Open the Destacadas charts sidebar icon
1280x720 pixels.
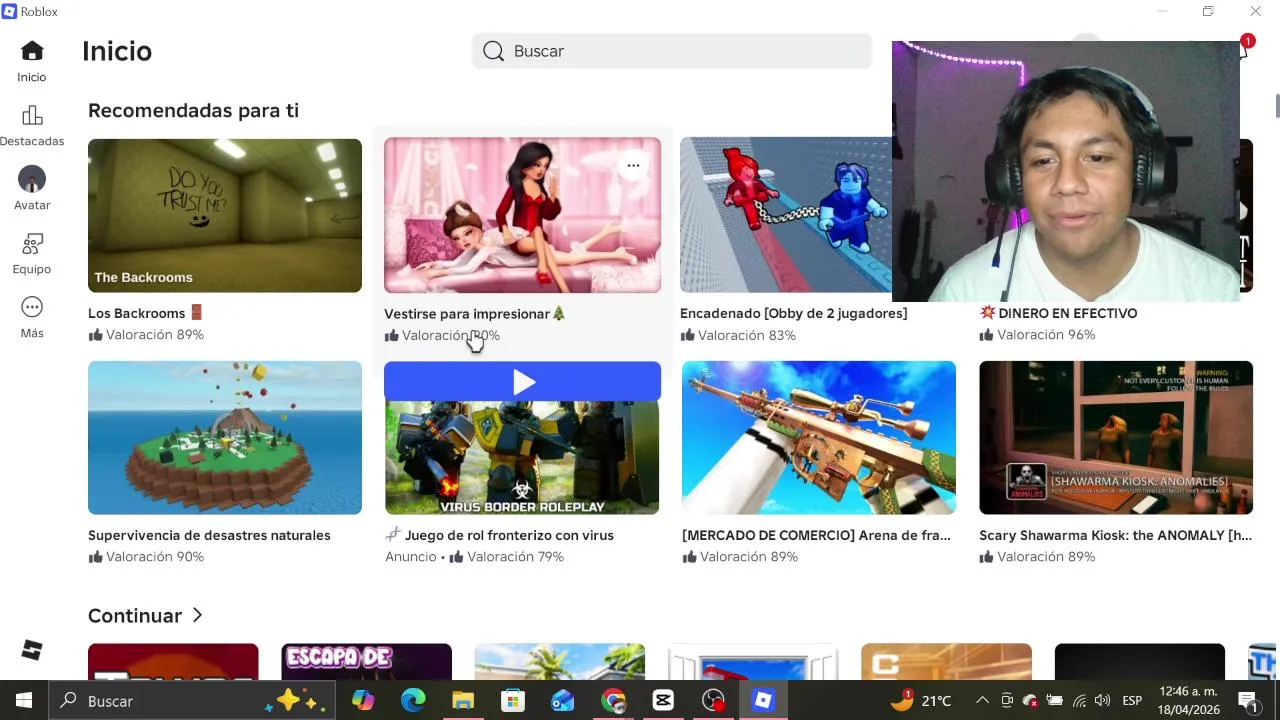(x=32, y=115)
